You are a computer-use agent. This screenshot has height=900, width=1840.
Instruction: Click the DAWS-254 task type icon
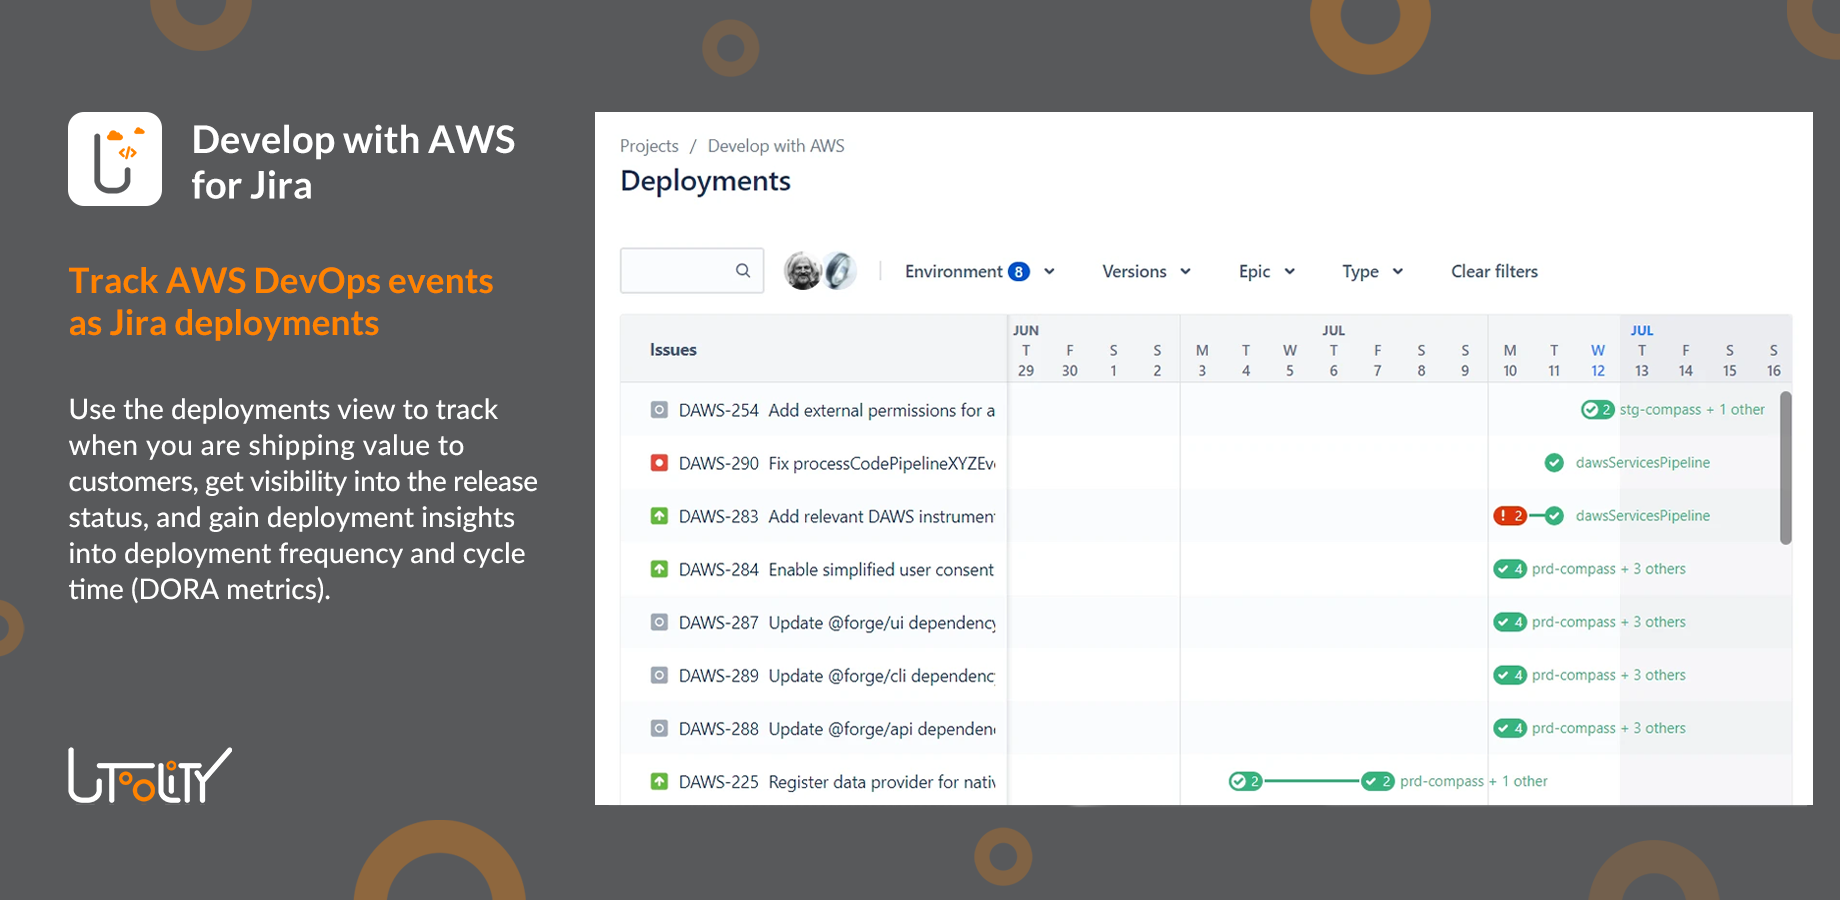659,410
